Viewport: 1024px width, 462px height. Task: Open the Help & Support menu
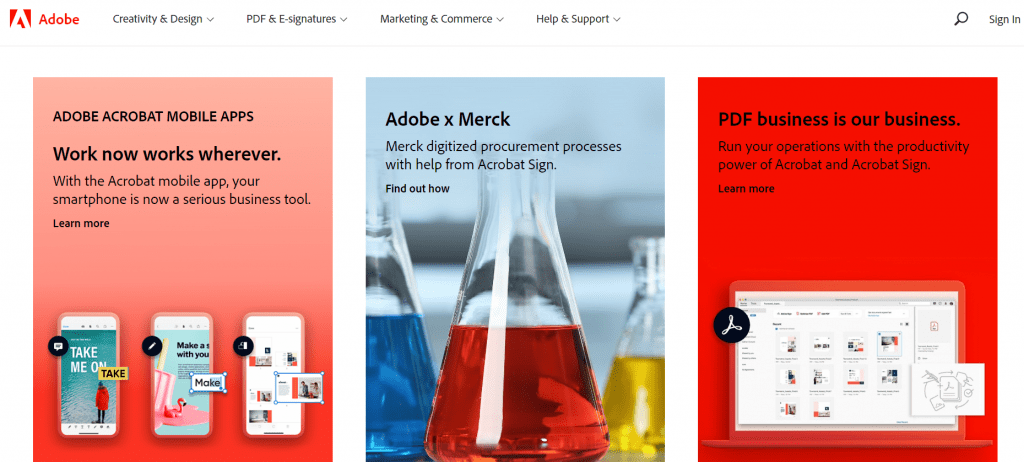pyautogui.click(x=578, y=19)
